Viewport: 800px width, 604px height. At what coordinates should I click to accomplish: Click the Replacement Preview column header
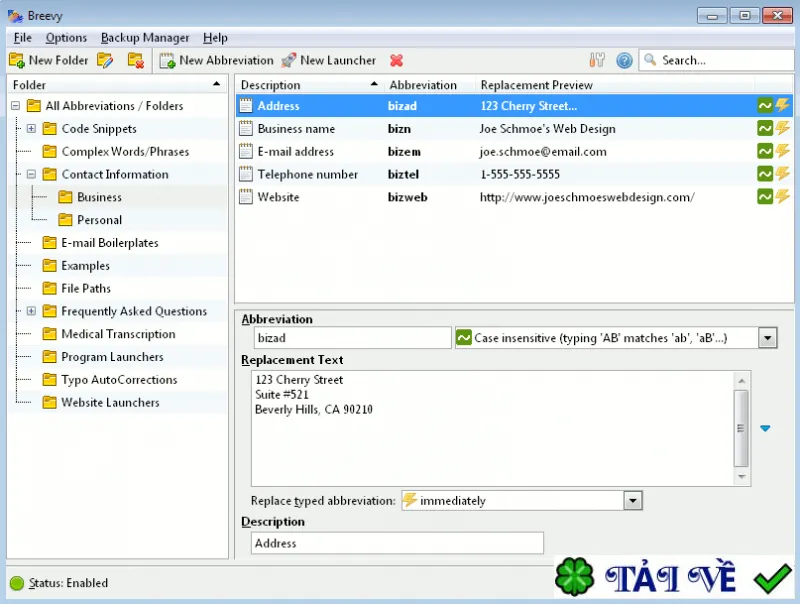click(x=614, y=85)
